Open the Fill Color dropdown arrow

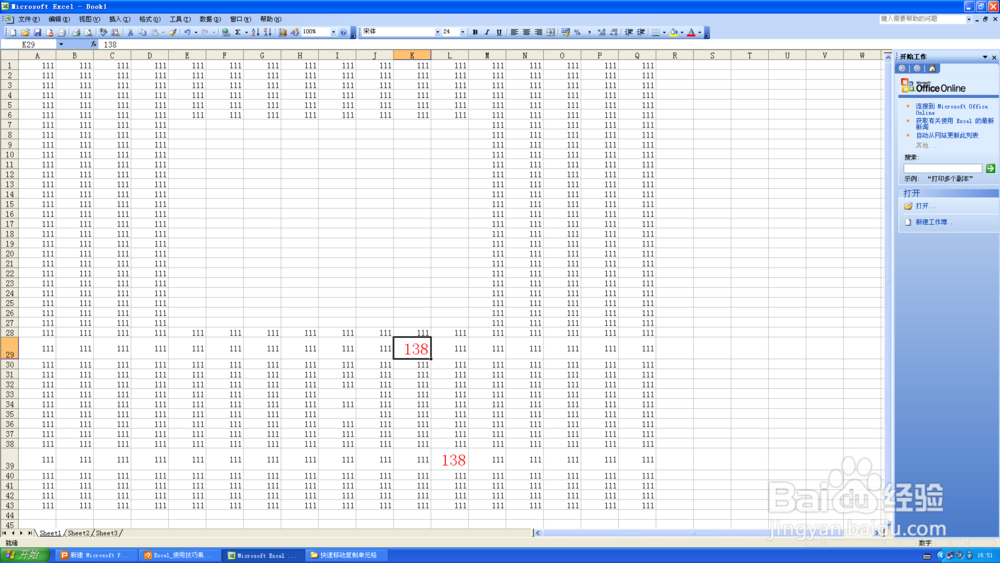pos(682,32)
